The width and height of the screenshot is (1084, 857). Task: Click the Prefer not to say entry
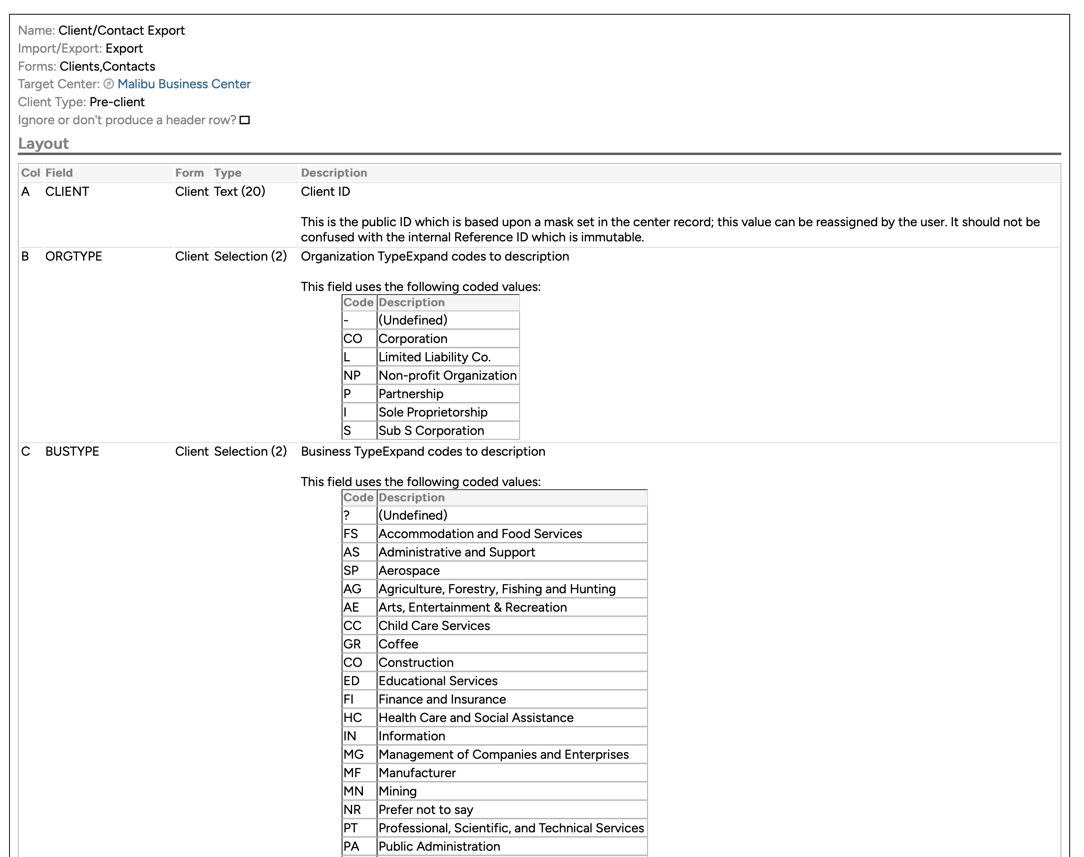point(425,810)
